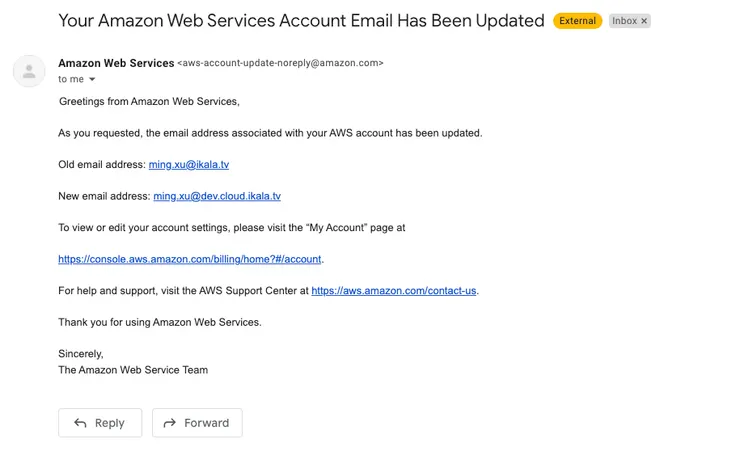
Task: Click the sender name Amazon Web Services
Action: coord(115,62)
